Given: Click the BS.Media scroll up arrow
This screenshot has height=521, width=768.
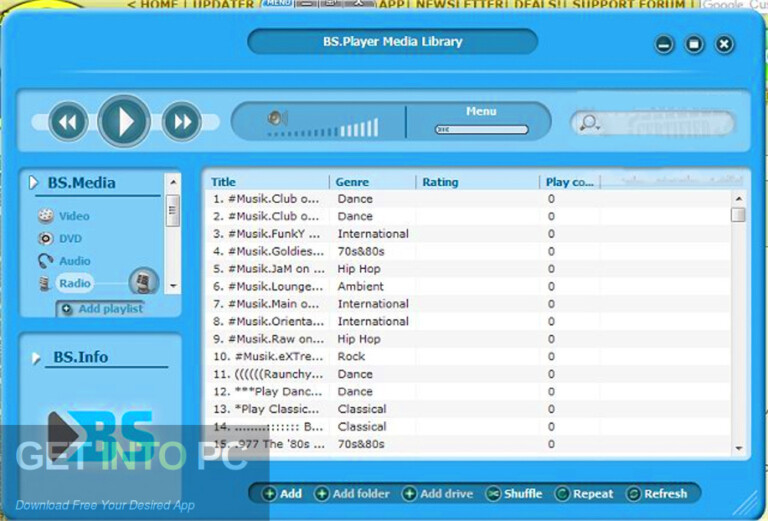Looking at the screenshot, I should point(173,182).
